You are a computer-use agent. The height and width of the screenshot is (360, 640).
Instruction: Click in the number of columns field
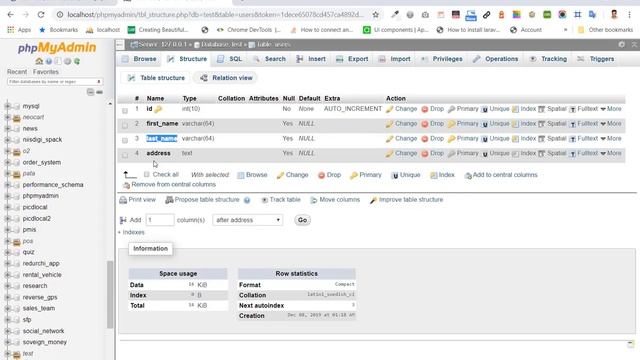coord(160,220)
